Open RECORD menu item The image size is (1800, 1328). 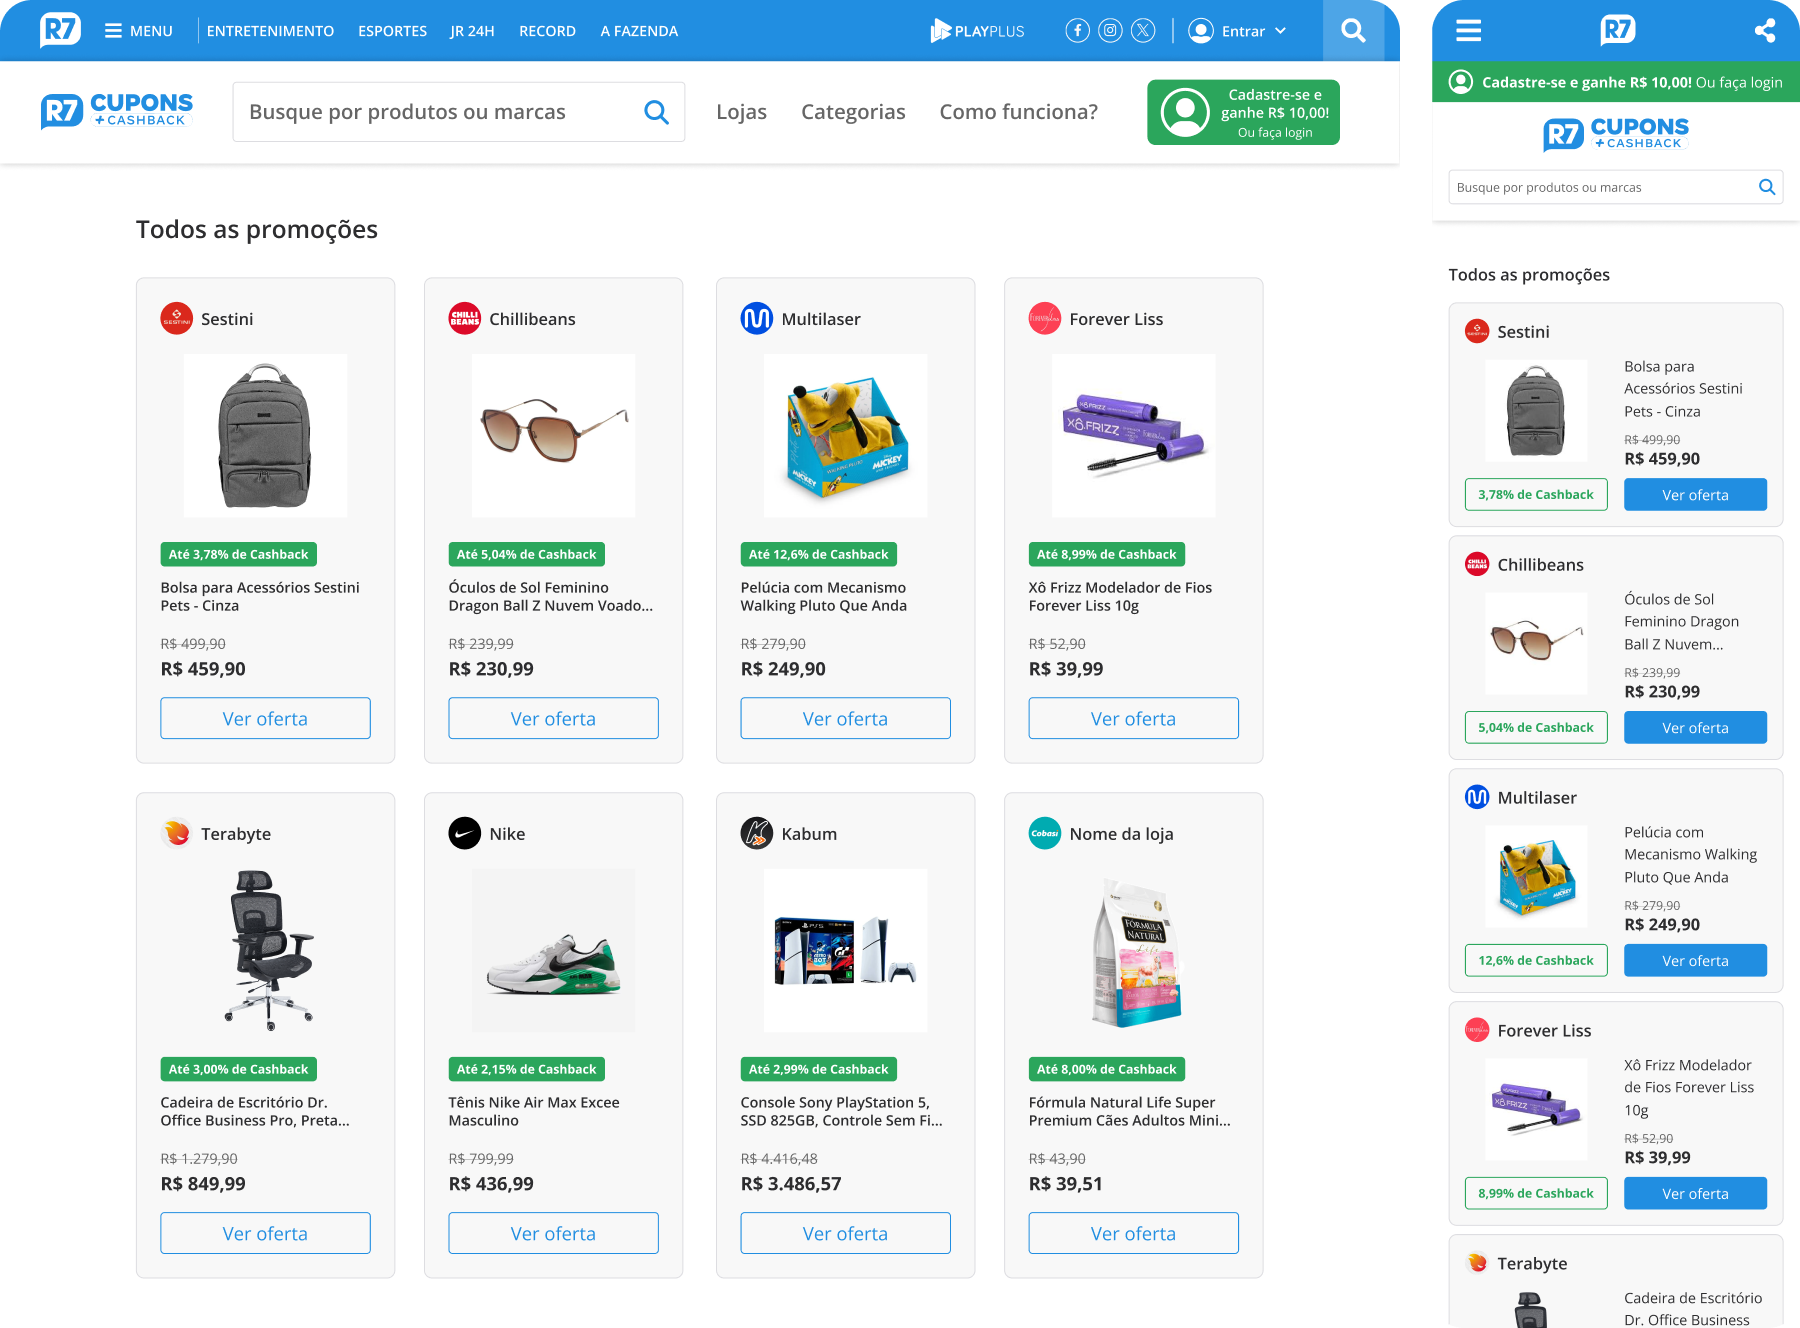pyautogui.click(x=547, y=31)
